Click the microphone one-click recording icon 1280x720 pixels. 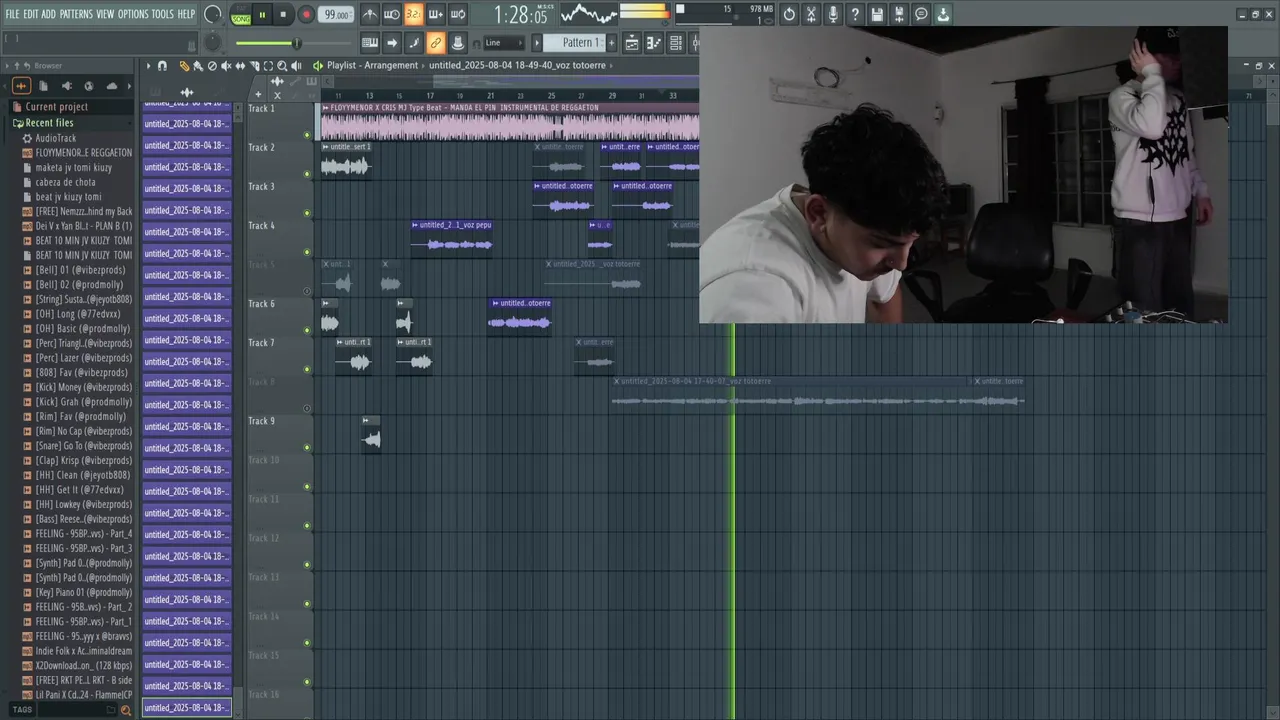point(833,14)
